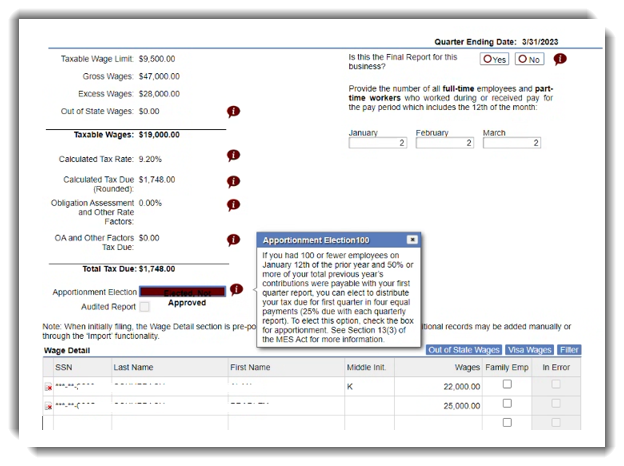Delete wage row with 22,000.00 wages

coord(49,387)
